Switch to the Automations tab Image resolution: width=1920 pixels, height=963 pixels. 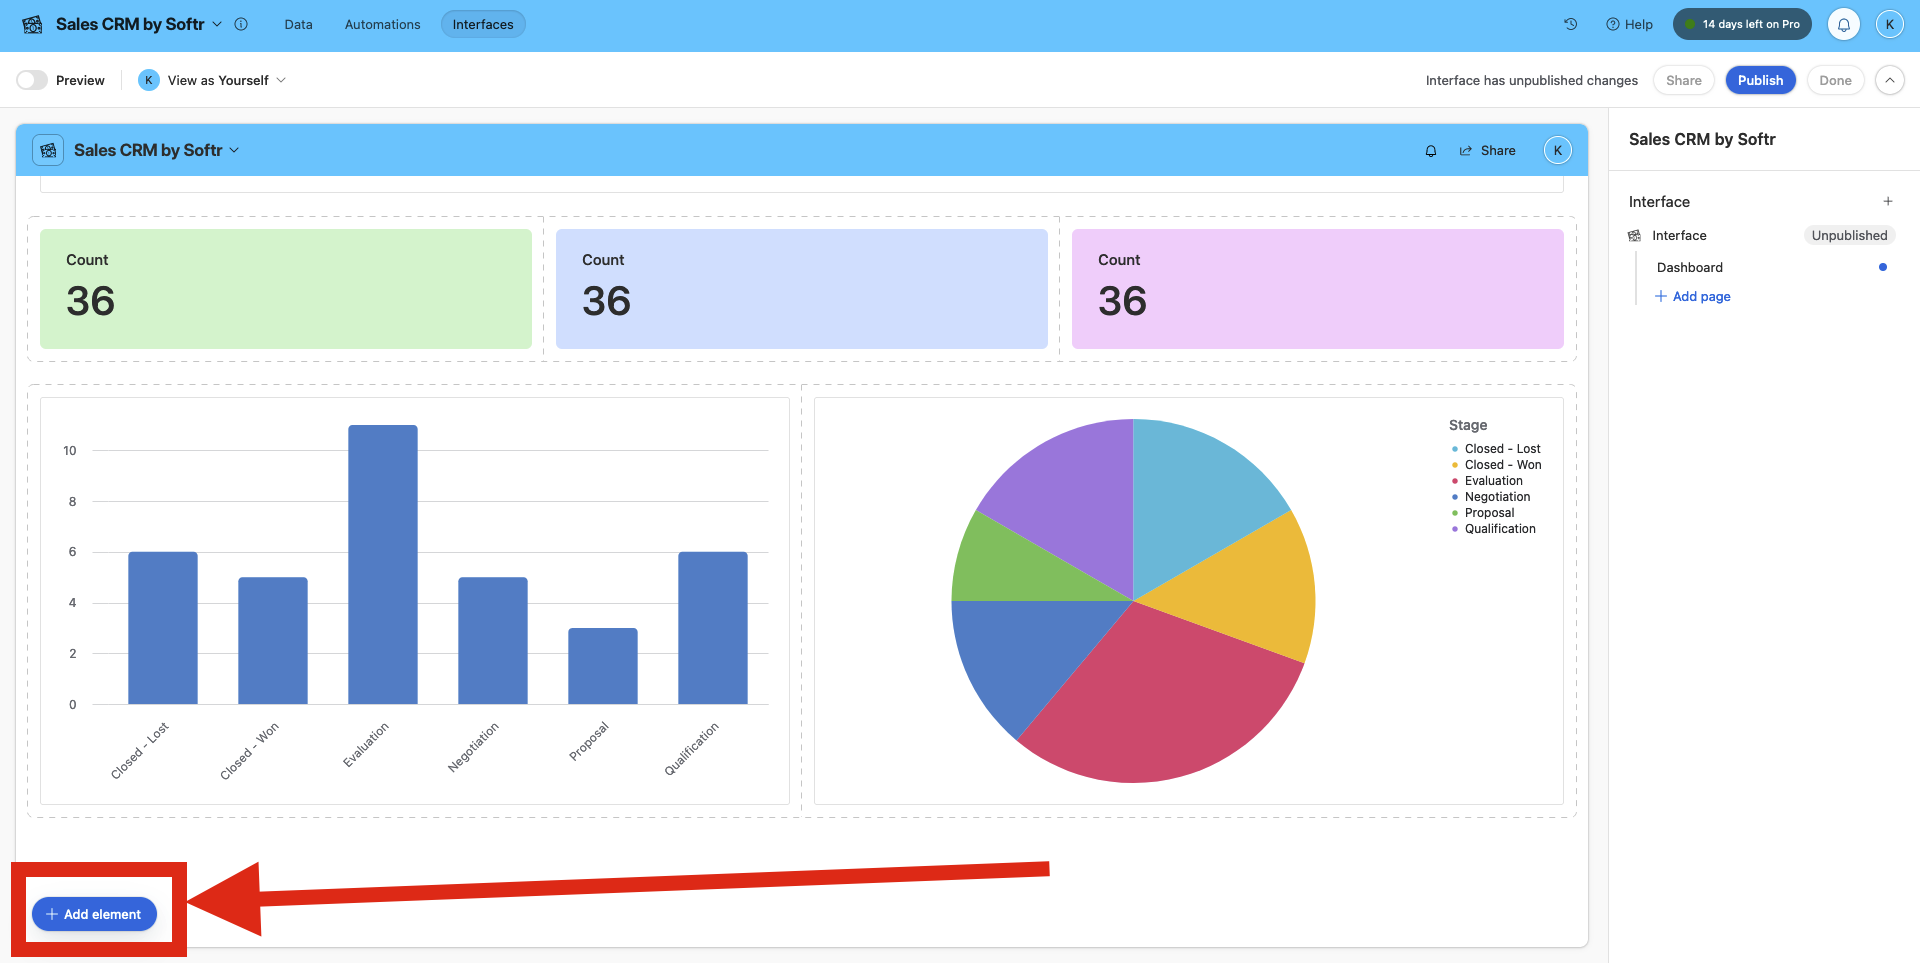point(382,24)
